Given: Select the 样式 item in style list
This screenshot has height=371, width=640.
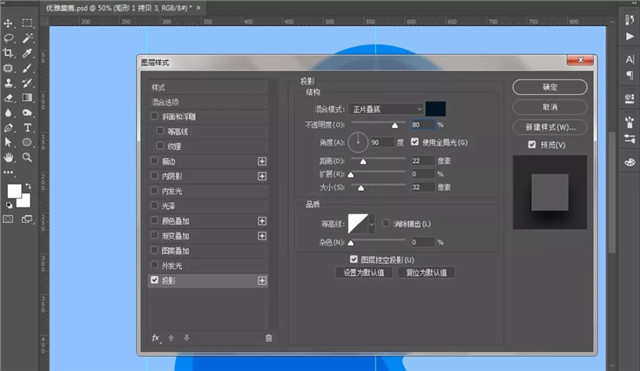Looking at the screenshot, I should pos(208,87).
